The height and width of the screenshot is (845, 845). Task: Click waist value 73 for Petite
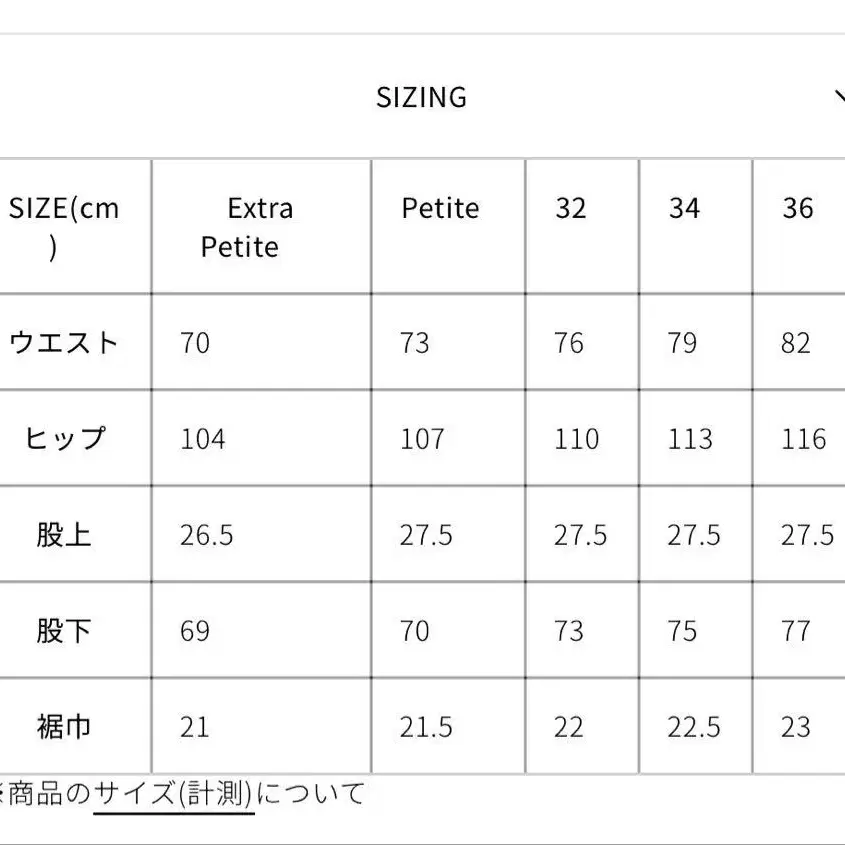click(415, 343)
